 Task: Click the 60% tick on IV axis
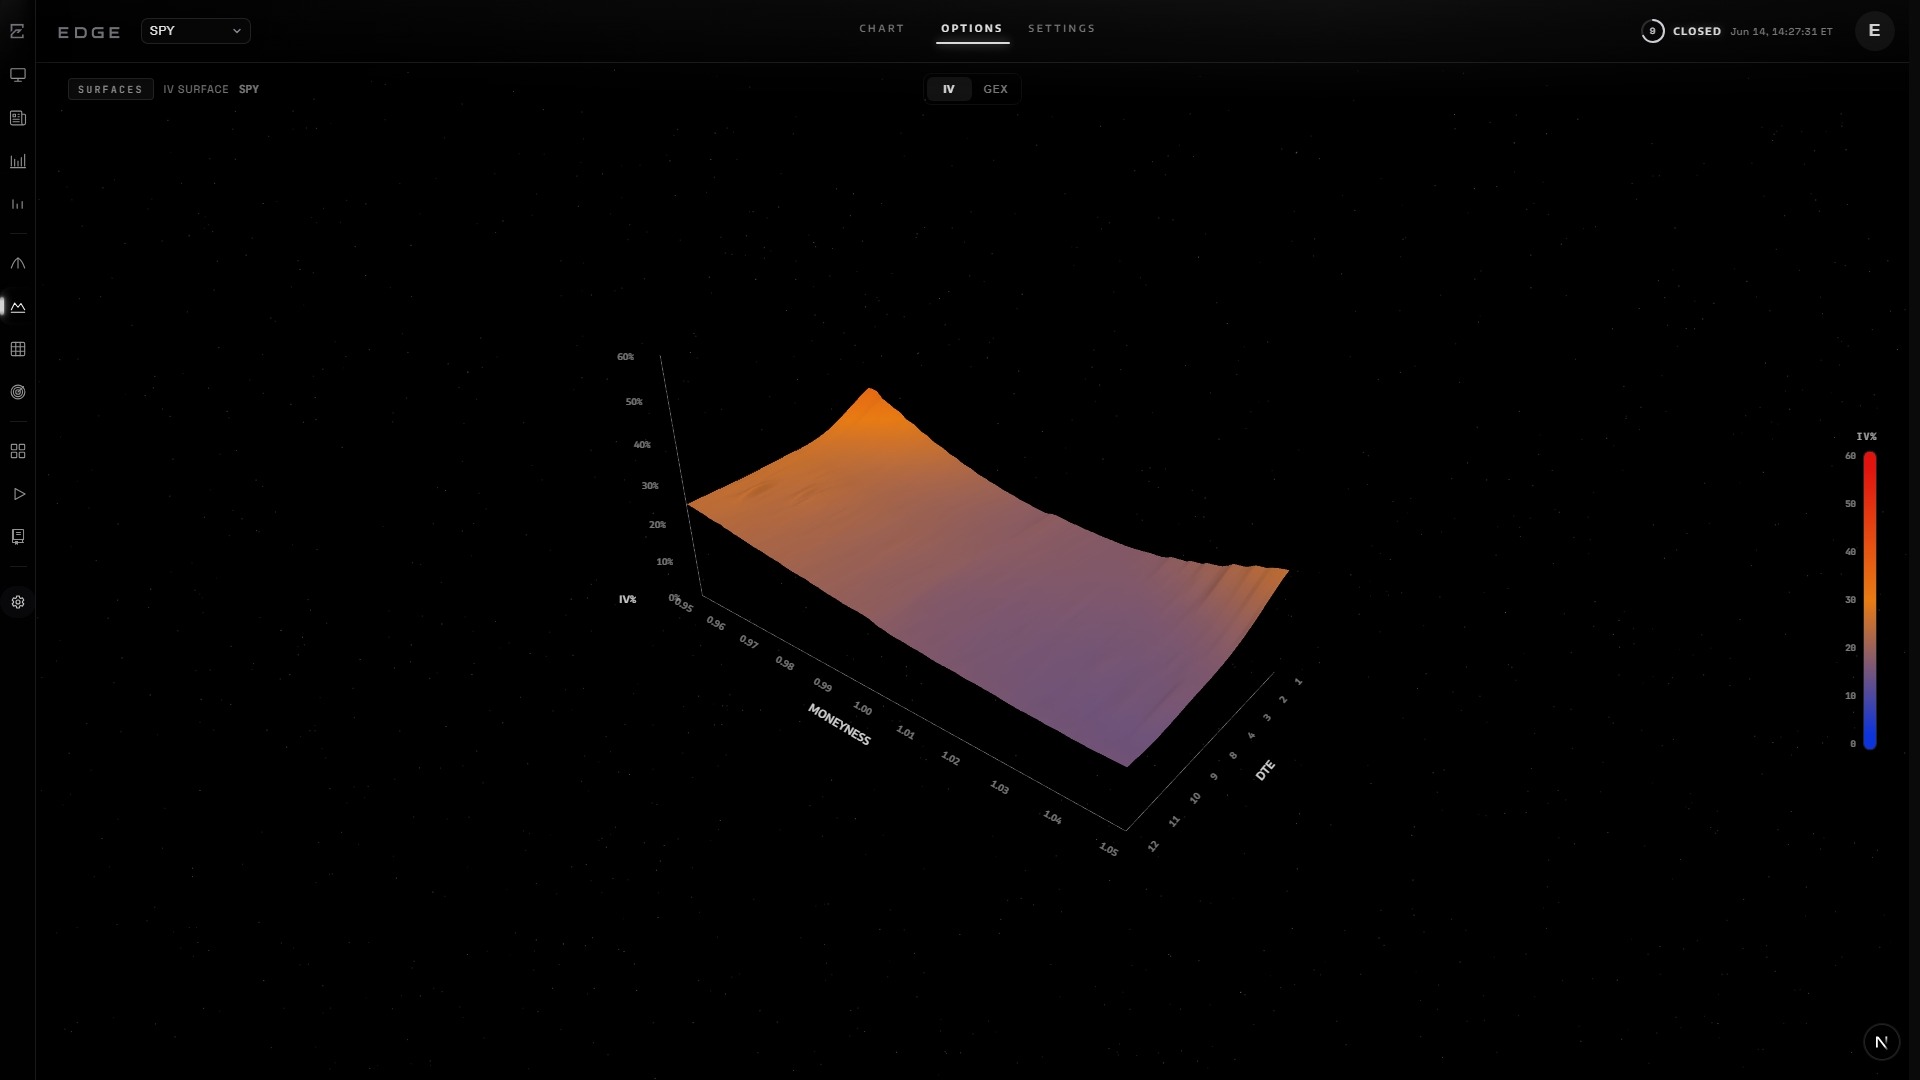(x=625, y=356)
